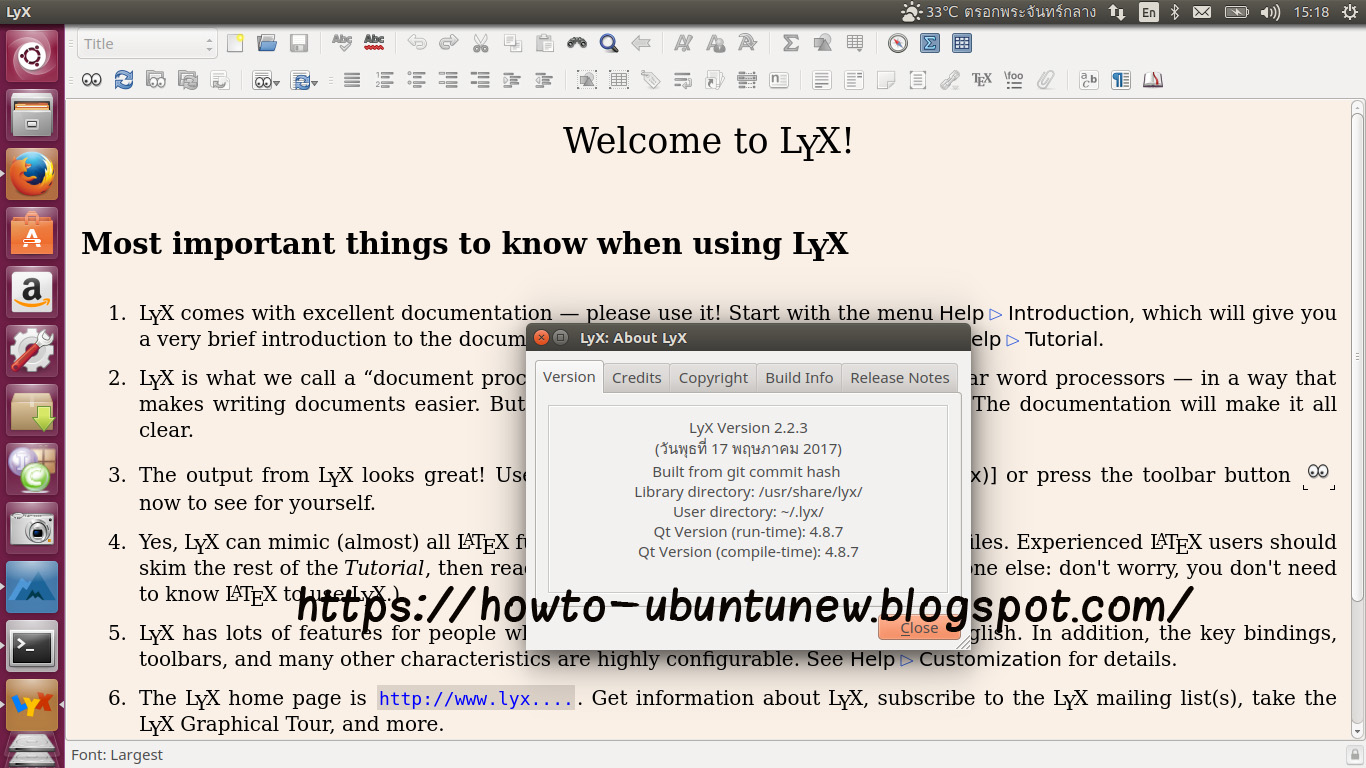This screenshot has height=768, width=1366.
Task: Navigate back with the left arrow icon
Action: click(641, 43)
